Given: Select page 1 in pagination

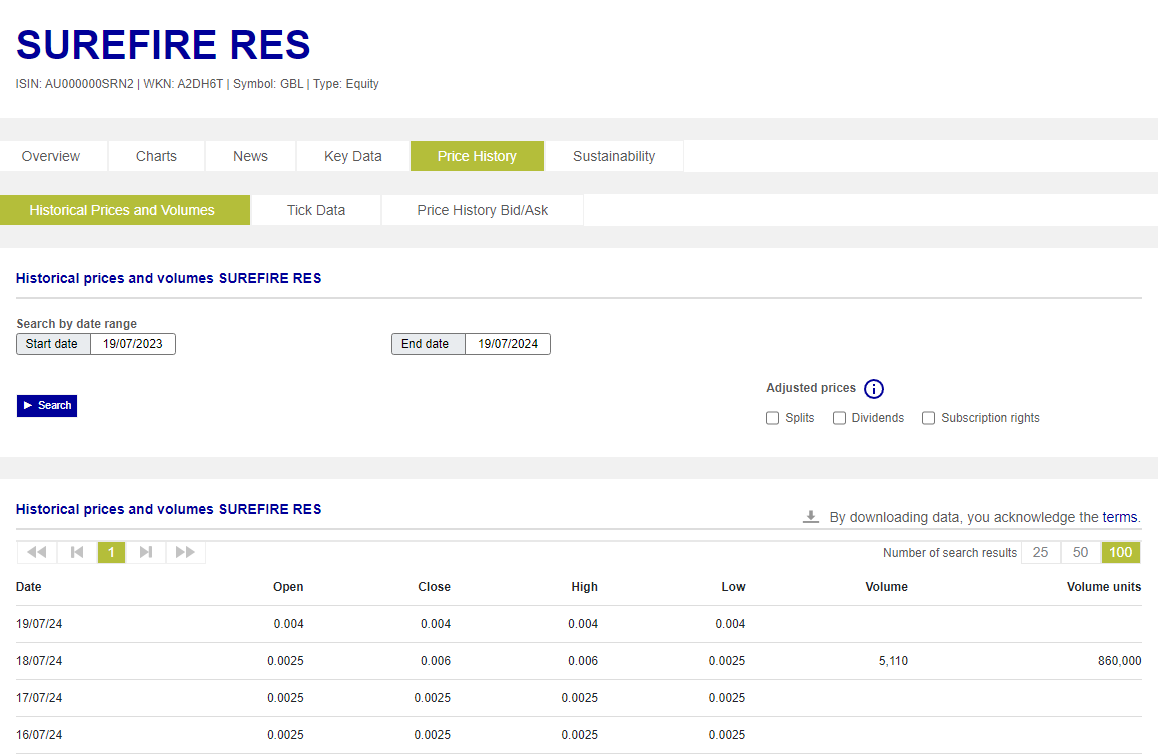Looking at the screenshot, I should (112, 552).
